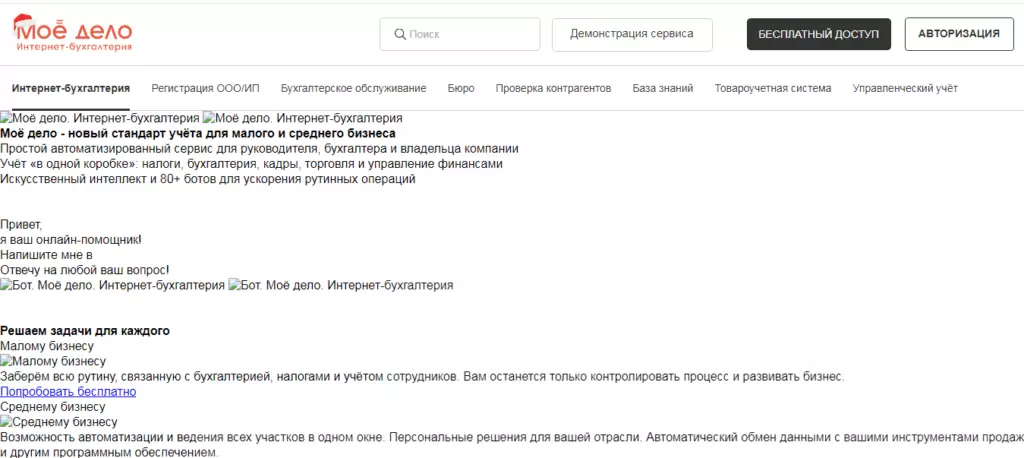This screenshot has height=458, width=1024.
Task: Select the Интернет-бухгалтерия tab
Action: pos(71,88)
